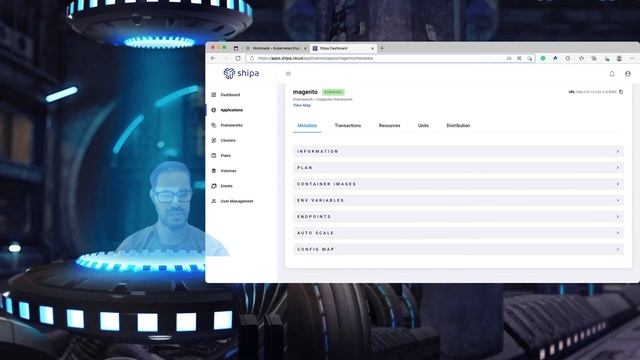Click the Plans sidebar icon
Image resolution: width=640 pixels, height=360 pixels.
(213, 156)
